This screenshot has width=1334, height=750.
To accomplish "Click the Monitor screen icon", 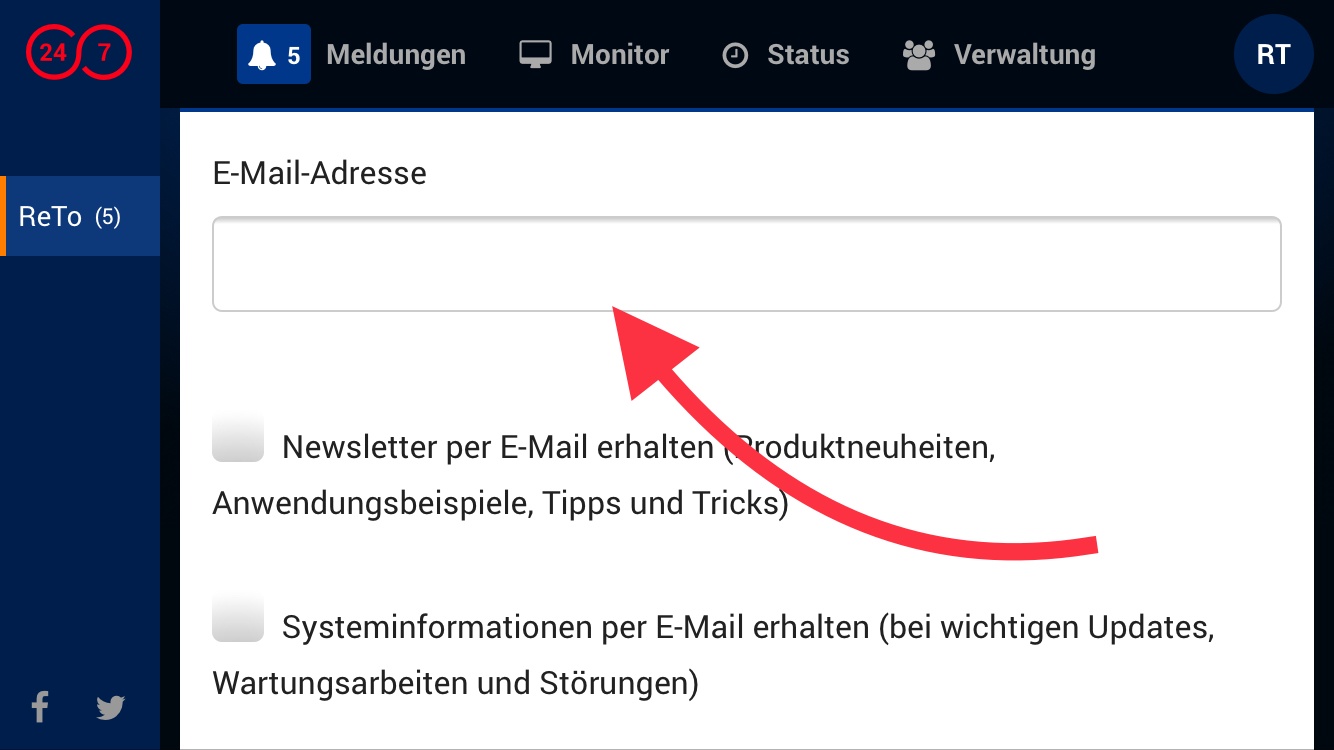I will pos(536,54).
